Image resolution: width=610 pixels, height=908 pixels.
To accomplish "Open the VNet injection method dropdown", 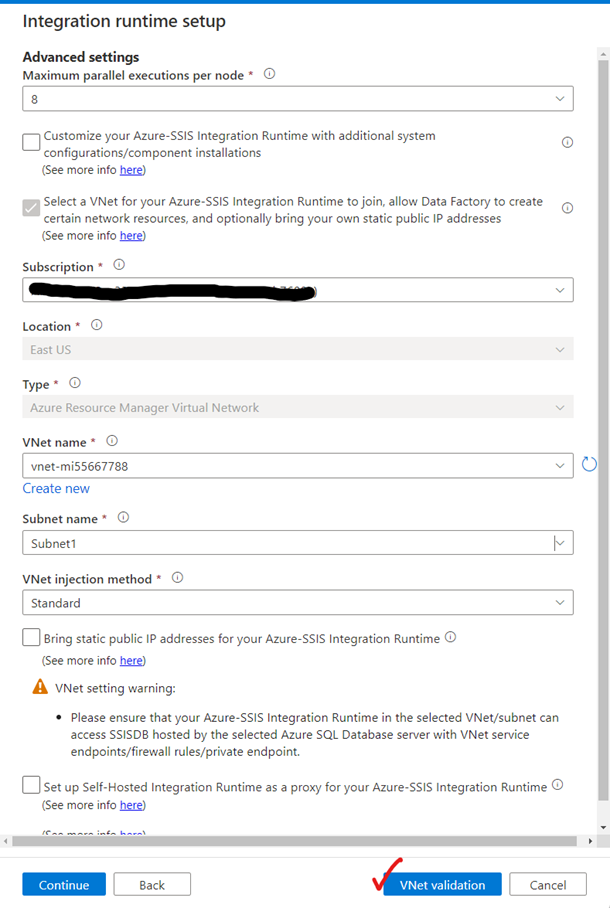I will tap(298, 603).
